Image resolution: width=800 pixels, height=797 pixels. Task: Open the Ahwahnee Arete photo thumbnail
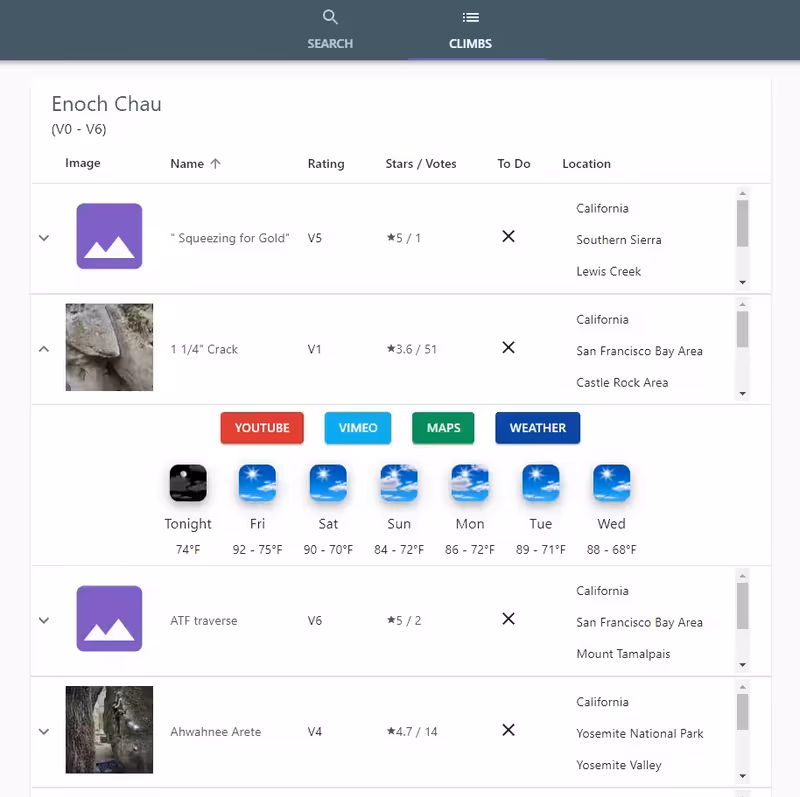tap(109, 730)
